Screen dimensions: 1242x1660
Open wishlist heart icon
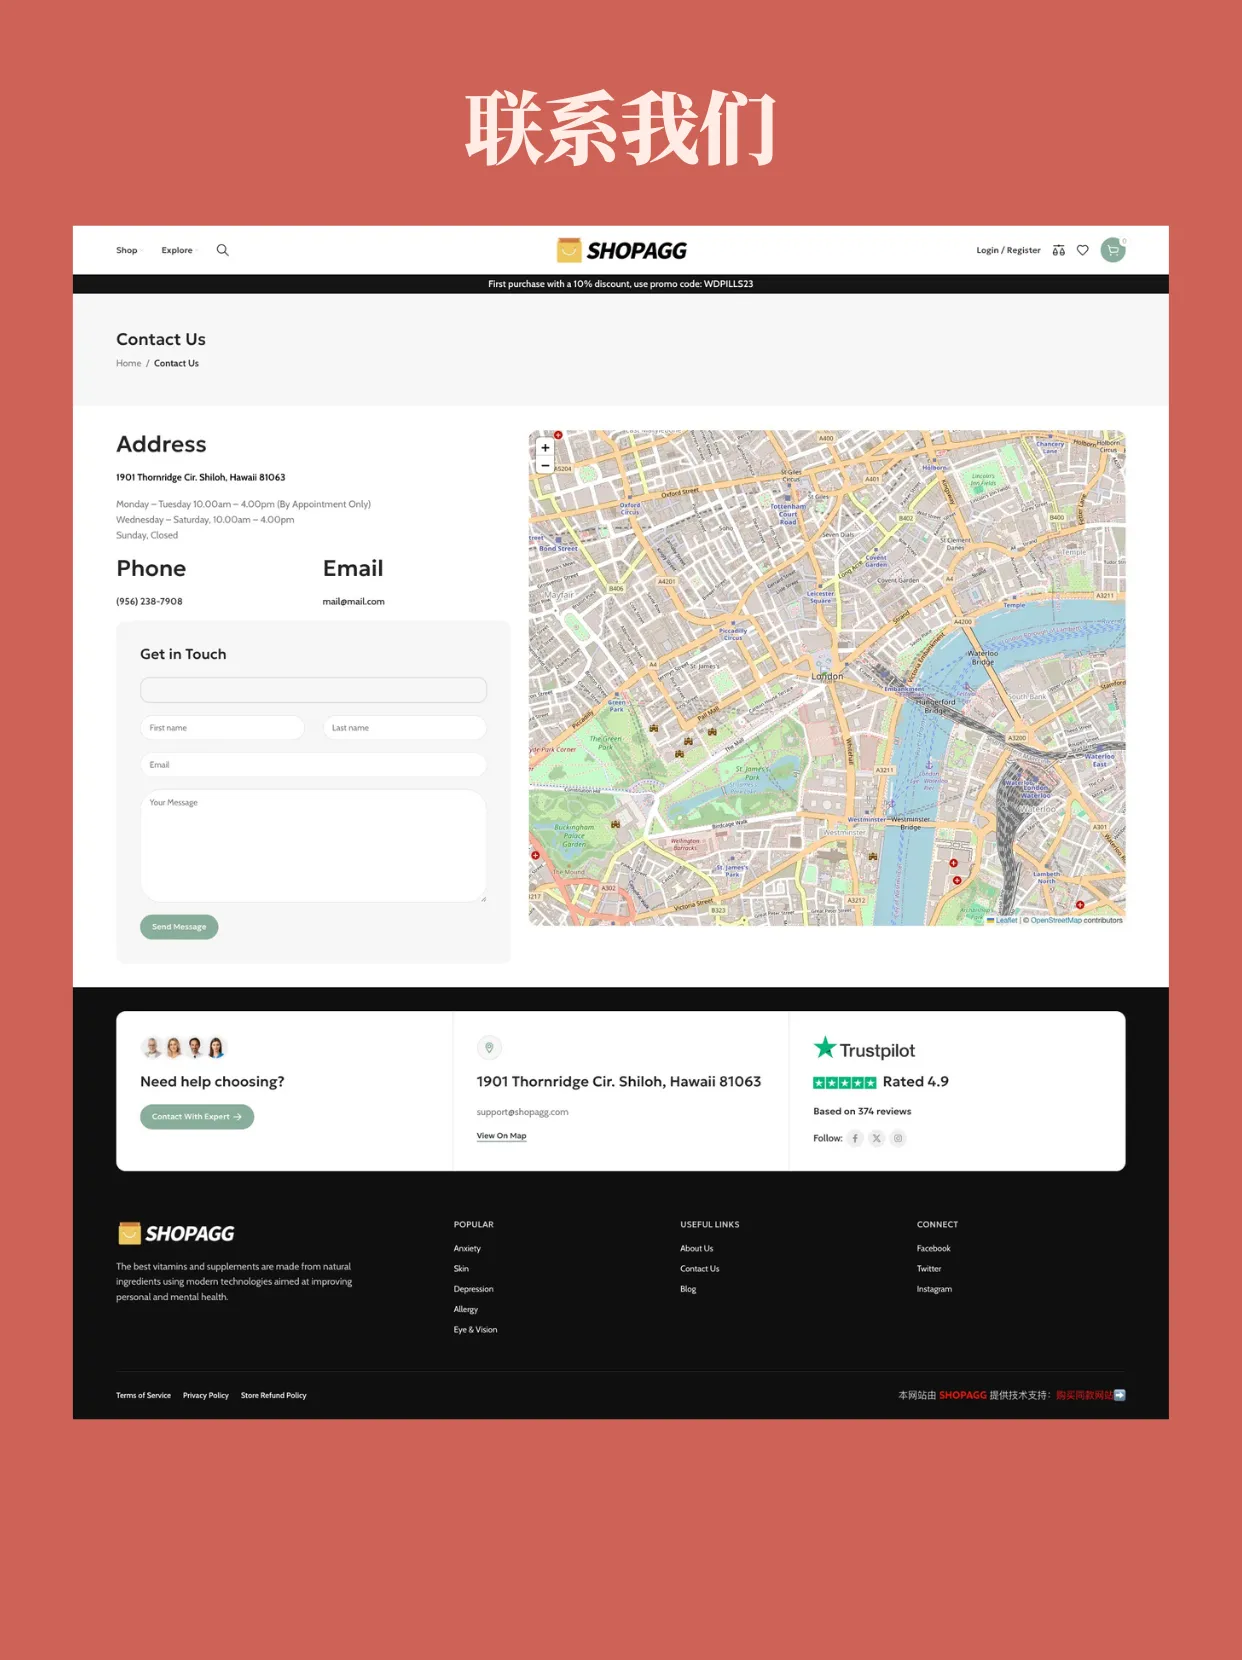coord(1082,250)
